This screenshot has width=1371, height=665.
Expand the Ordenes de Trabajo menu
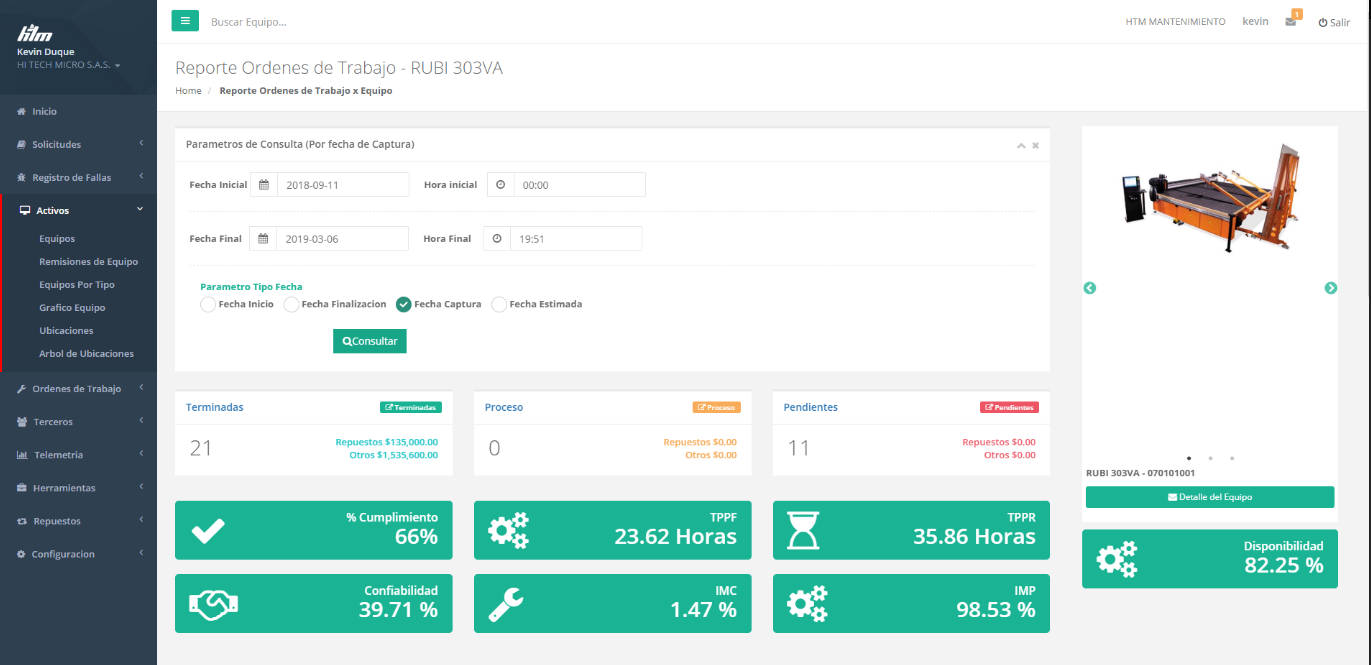pyautogui.click(x=78, y=389)
